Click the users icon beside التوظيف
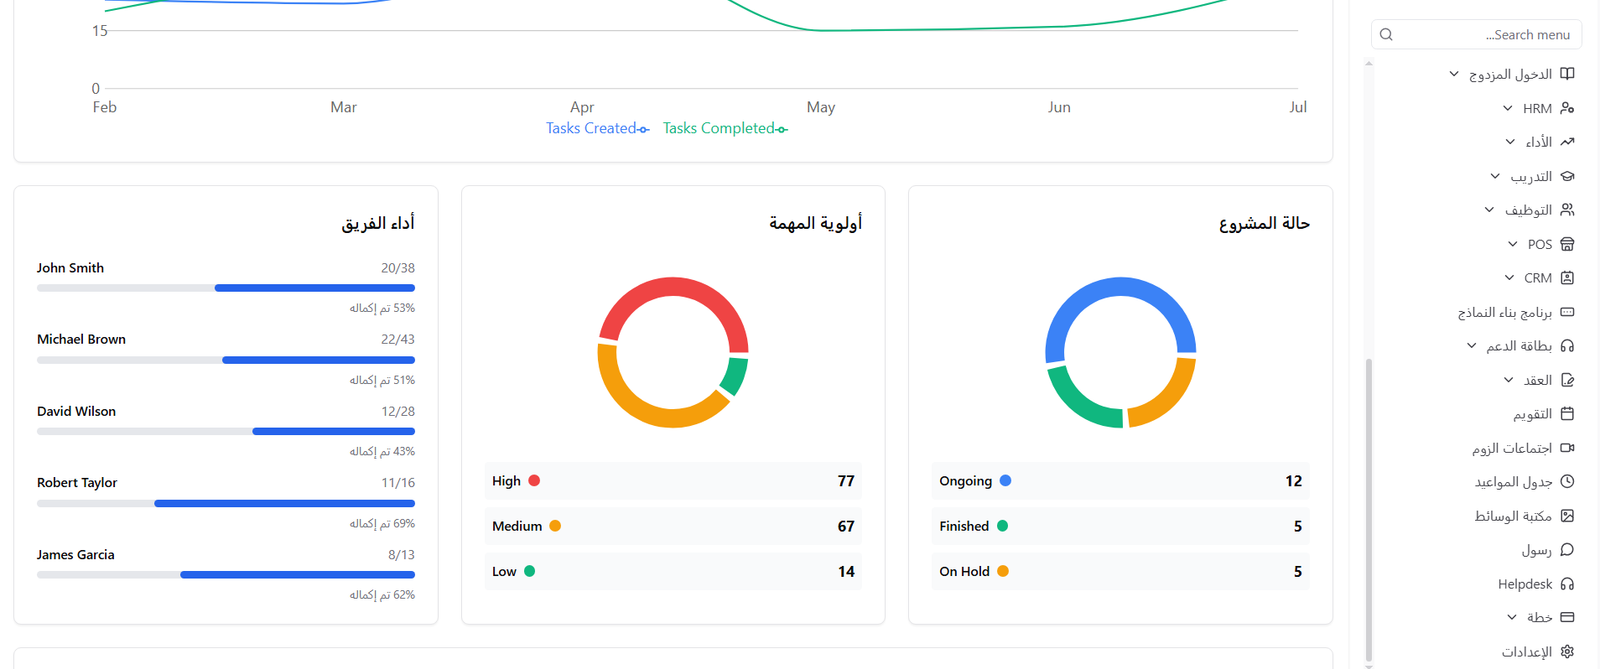 coord(1567,210)
